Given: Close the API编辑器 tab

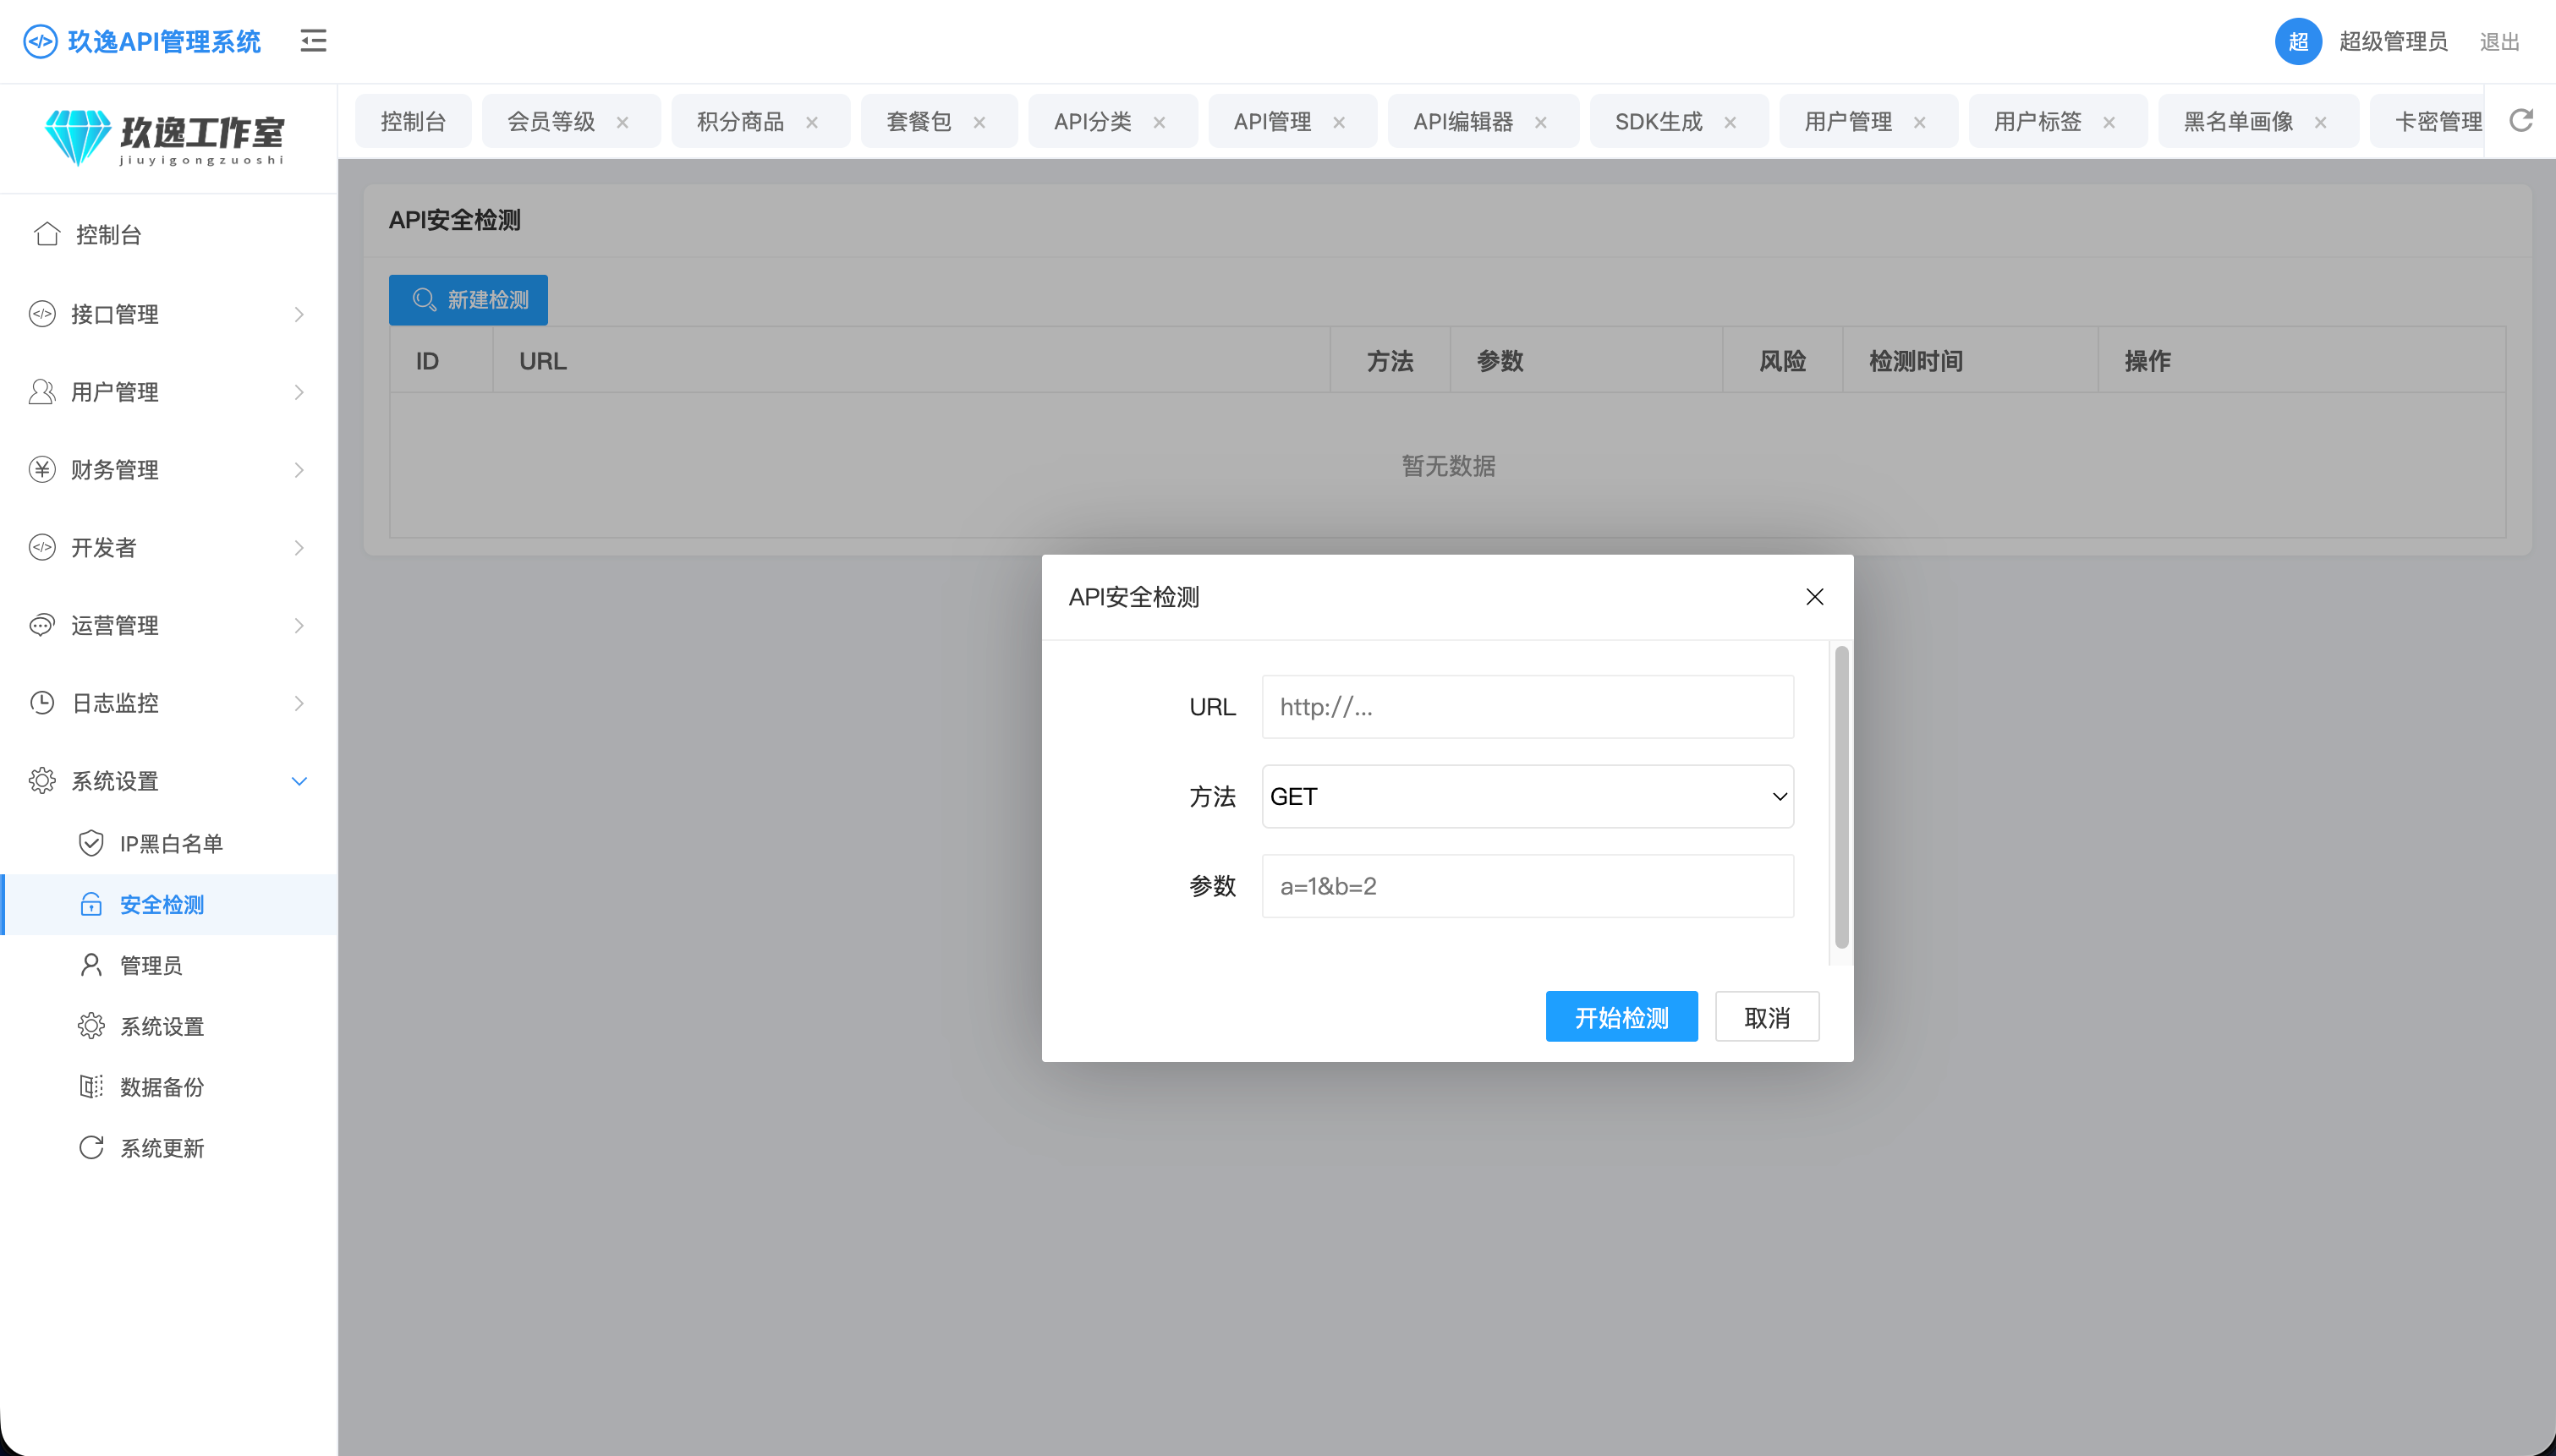Looking at the screenshot, I should [x=1541, y=122].
